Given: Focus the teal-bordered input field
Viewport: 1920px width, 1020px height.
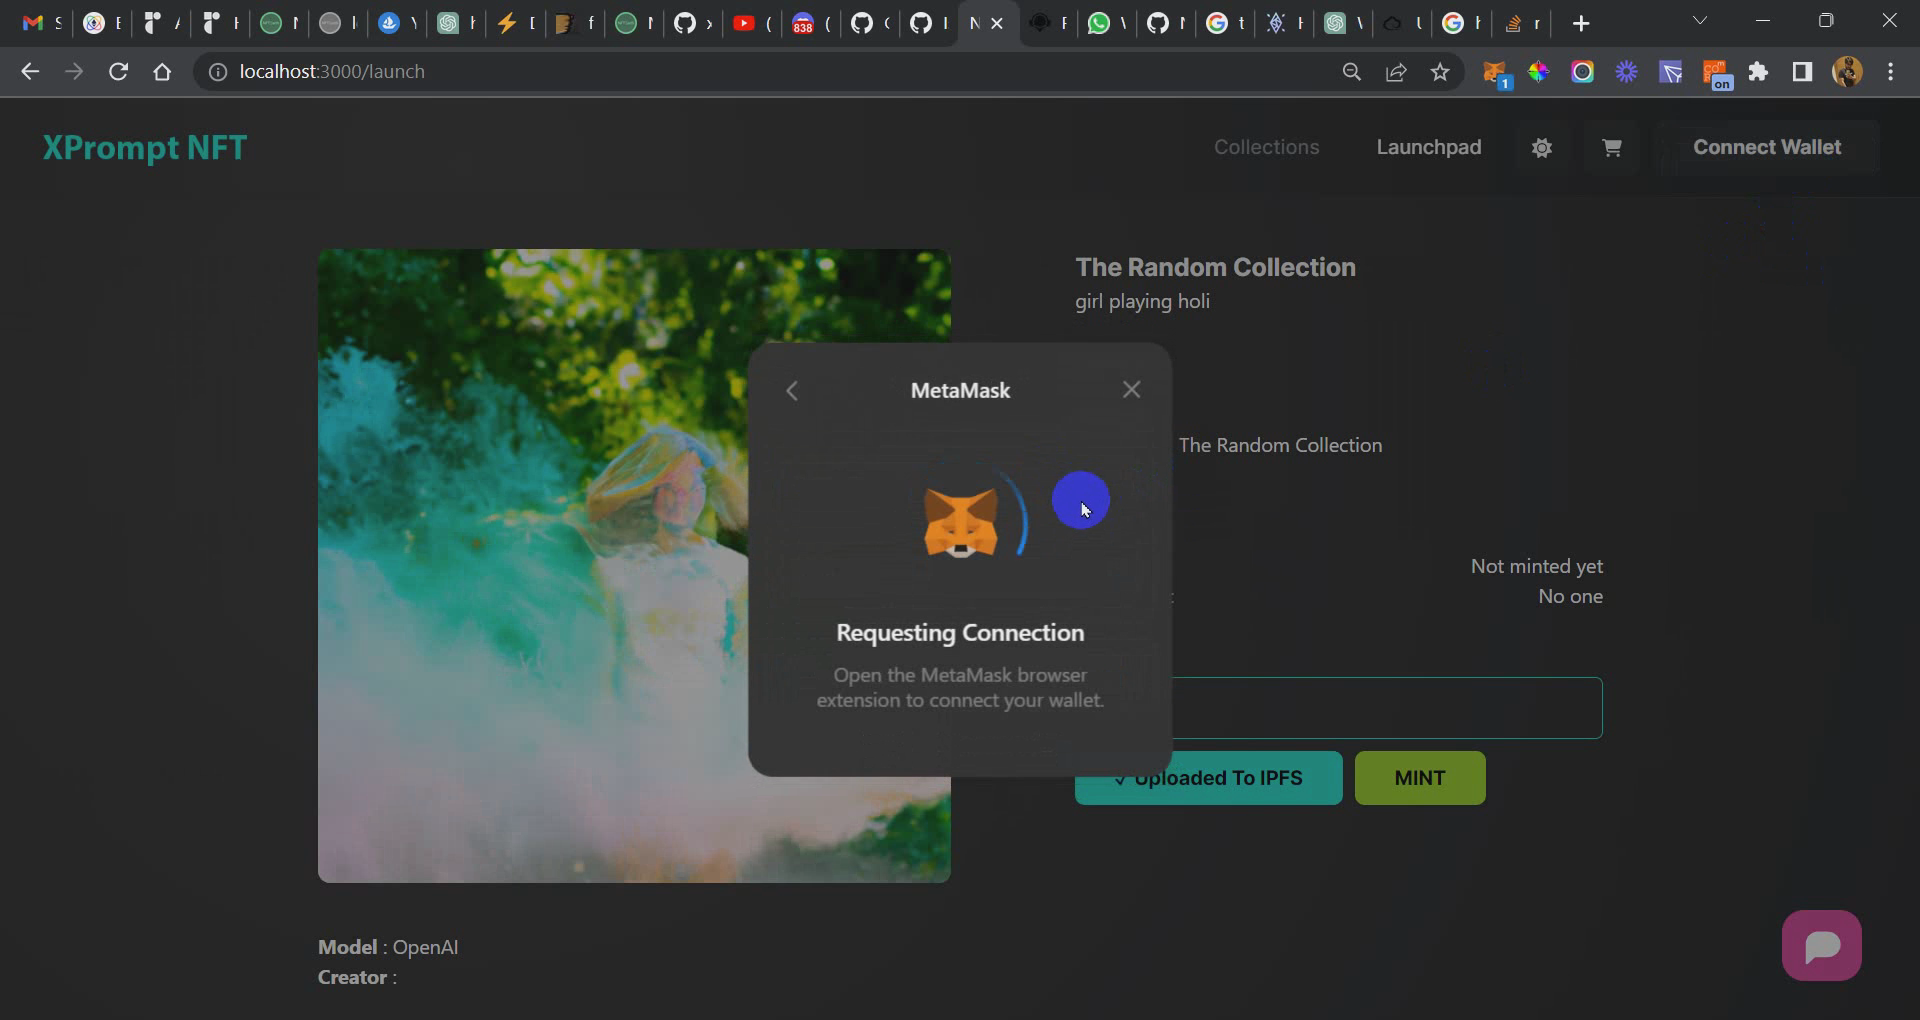Looking at the screenshot, I should (1387, 708).
